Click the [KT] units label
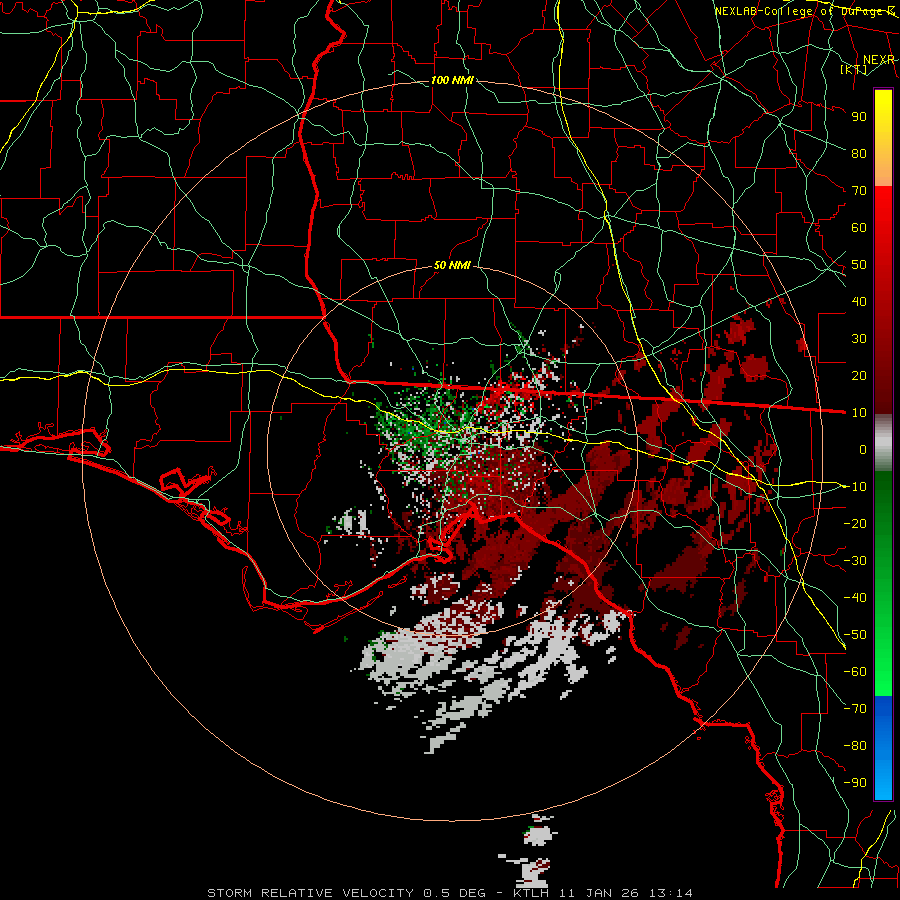The width and height of the screenshot is (900, 900). pyautogui.click(x=854, y=69)
